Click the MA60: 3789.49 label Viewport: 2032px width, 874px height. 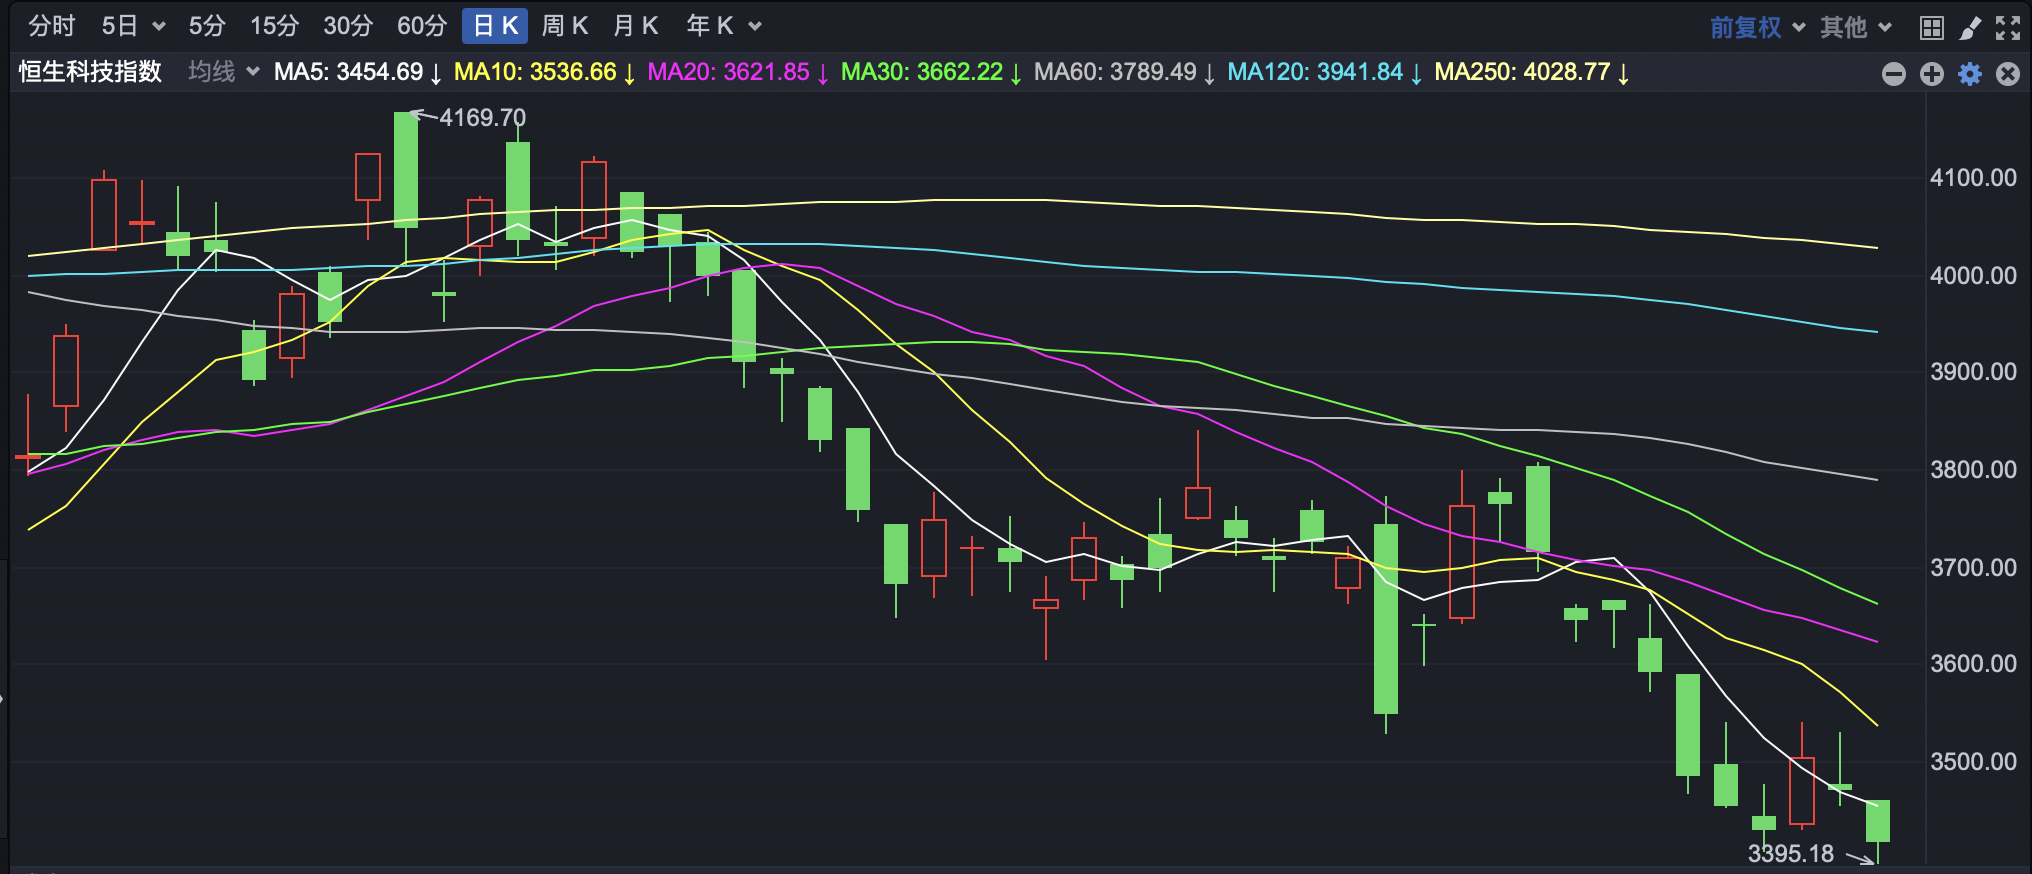click(1124, 72)
